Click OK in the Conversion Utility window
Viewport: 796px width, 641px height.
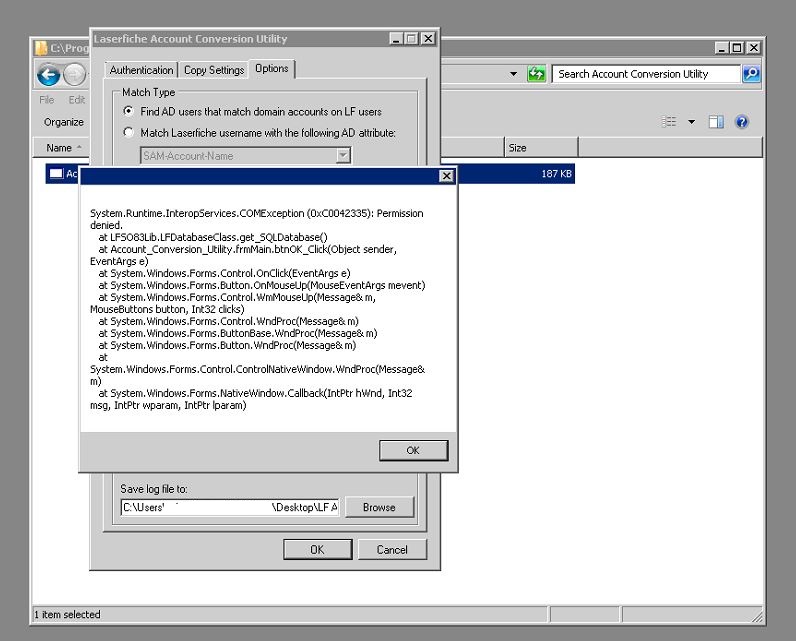point(317,550)
